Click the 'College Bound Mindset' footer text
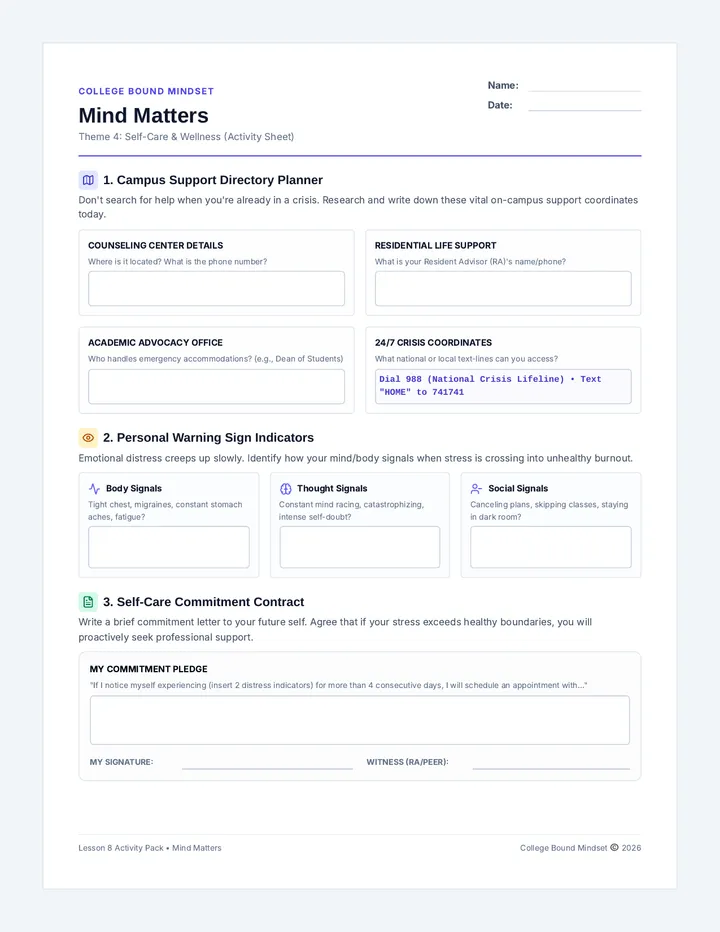 (564, 848)
